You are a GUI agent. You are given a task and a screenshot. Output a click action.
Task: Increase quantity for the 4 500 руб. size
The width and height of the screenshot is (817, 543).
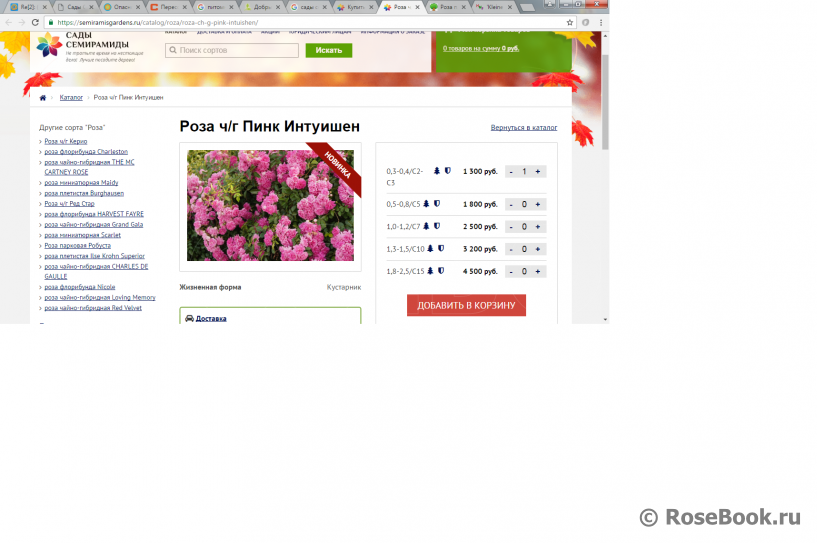point(538,272)
